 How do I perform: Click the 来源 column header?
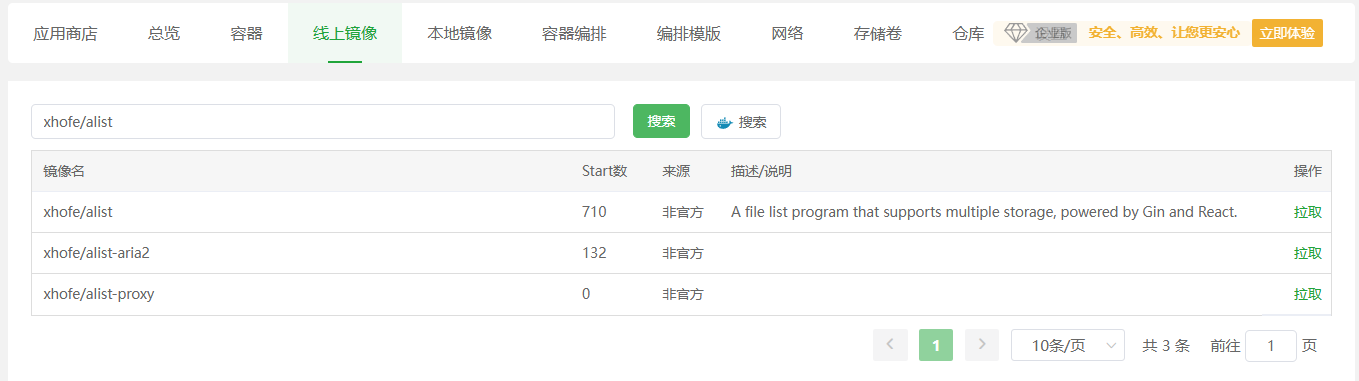676,171
